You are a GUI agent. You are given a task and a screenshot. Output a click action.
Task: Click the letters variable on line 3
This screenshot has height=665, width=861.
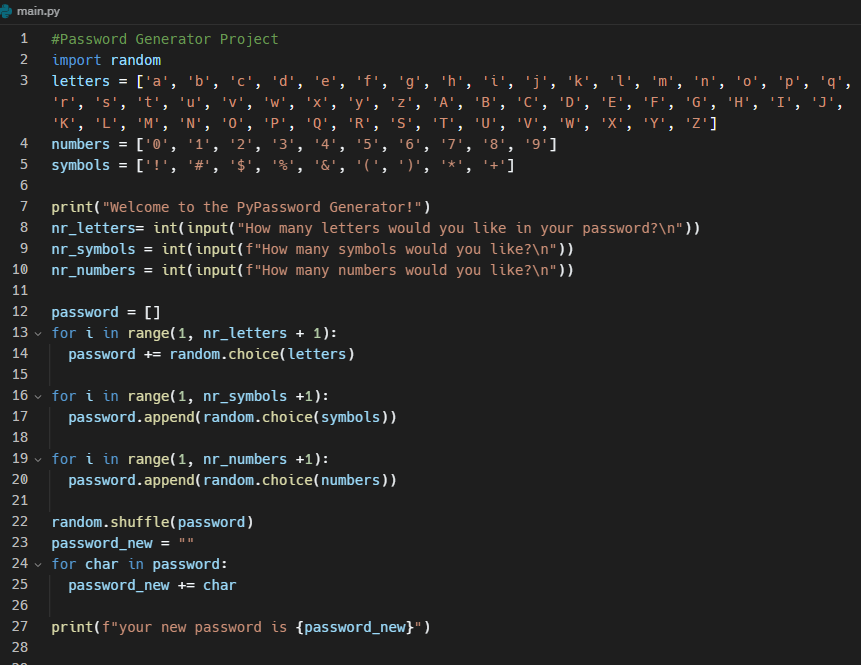click(80, 81)
